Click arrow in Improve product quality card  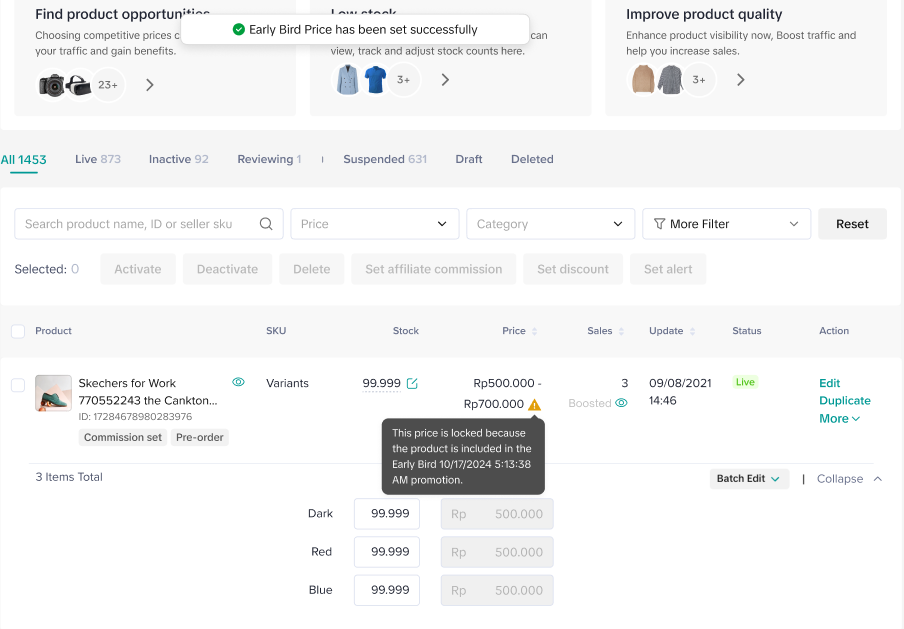click(741, 80)
